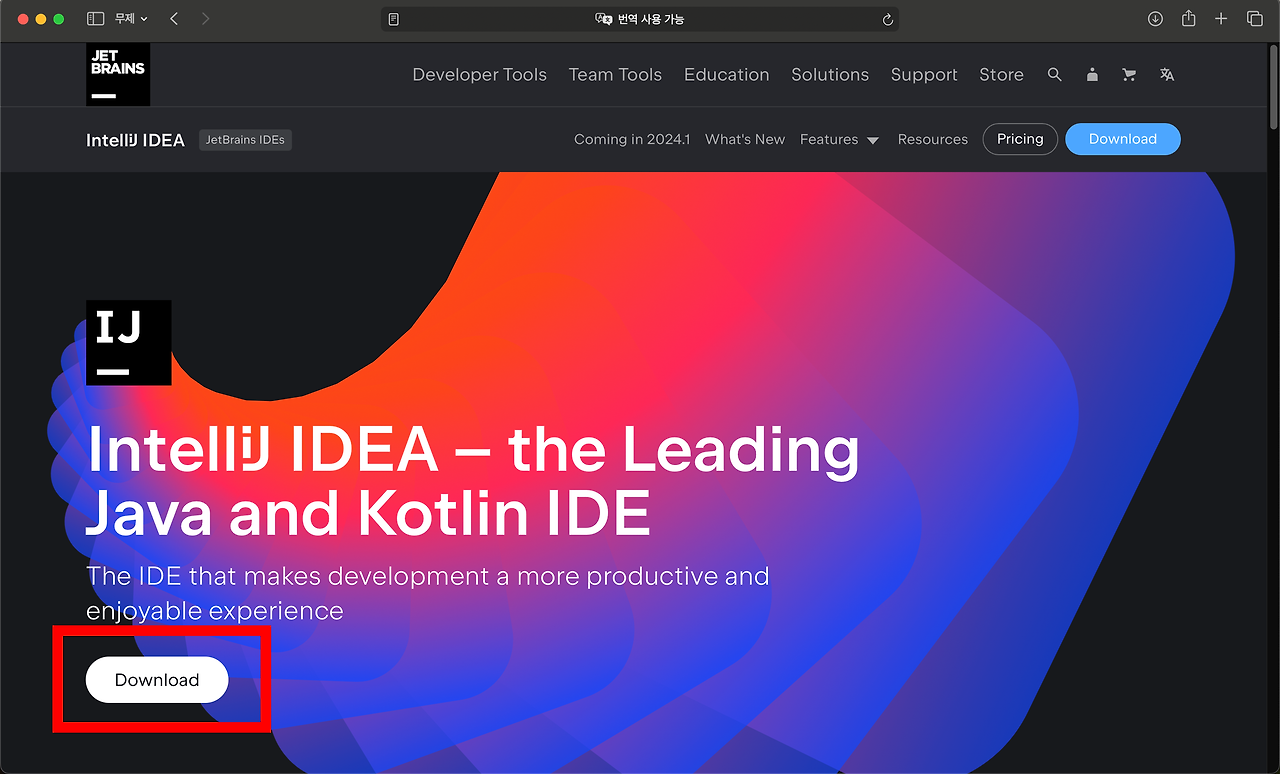Click the JetBrains logo
The height and width of the screenshot is (774, 1280).
(117, 74)
